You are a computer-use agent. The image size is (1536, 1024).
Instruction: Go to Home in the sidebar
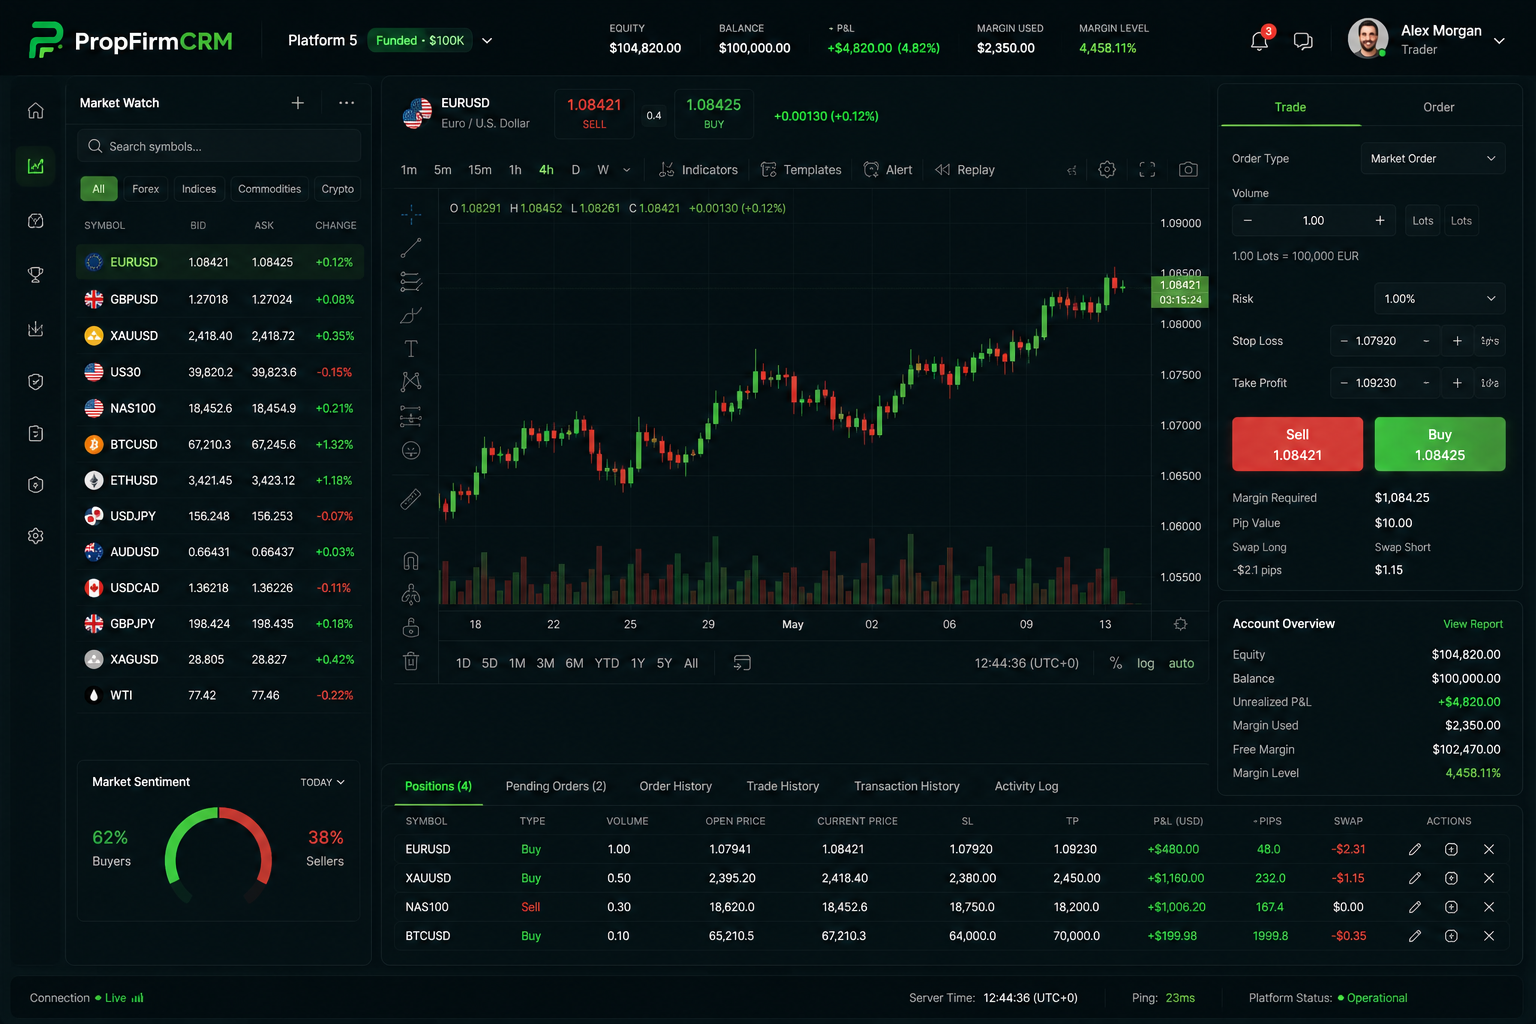(36, 110)
